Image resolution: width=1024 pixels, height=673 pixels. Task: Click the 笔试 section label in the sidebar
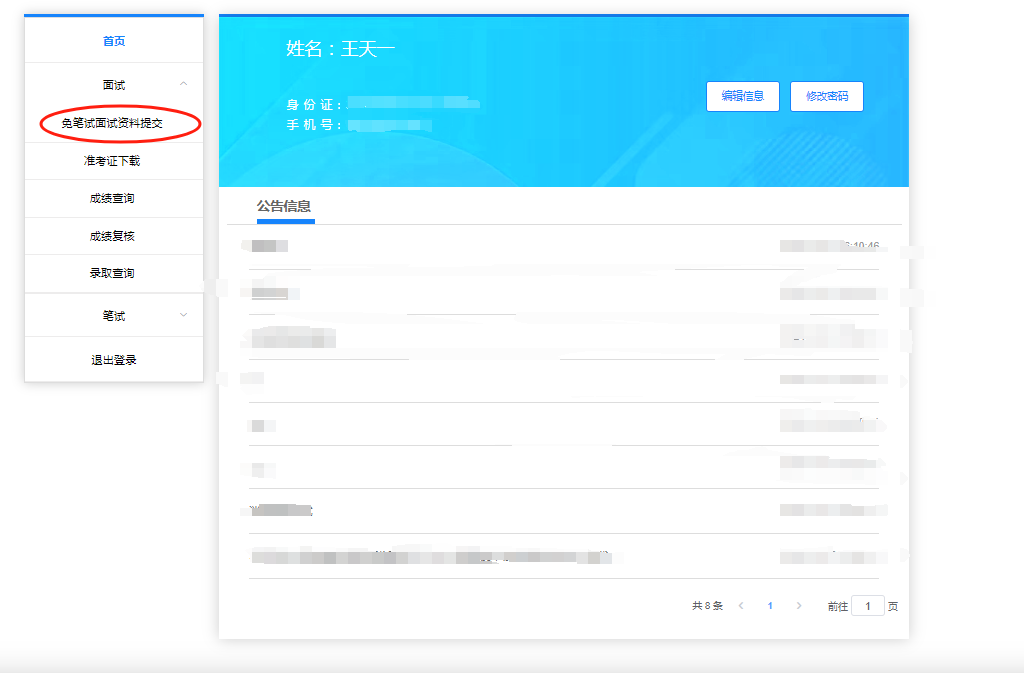coord(114,315)
